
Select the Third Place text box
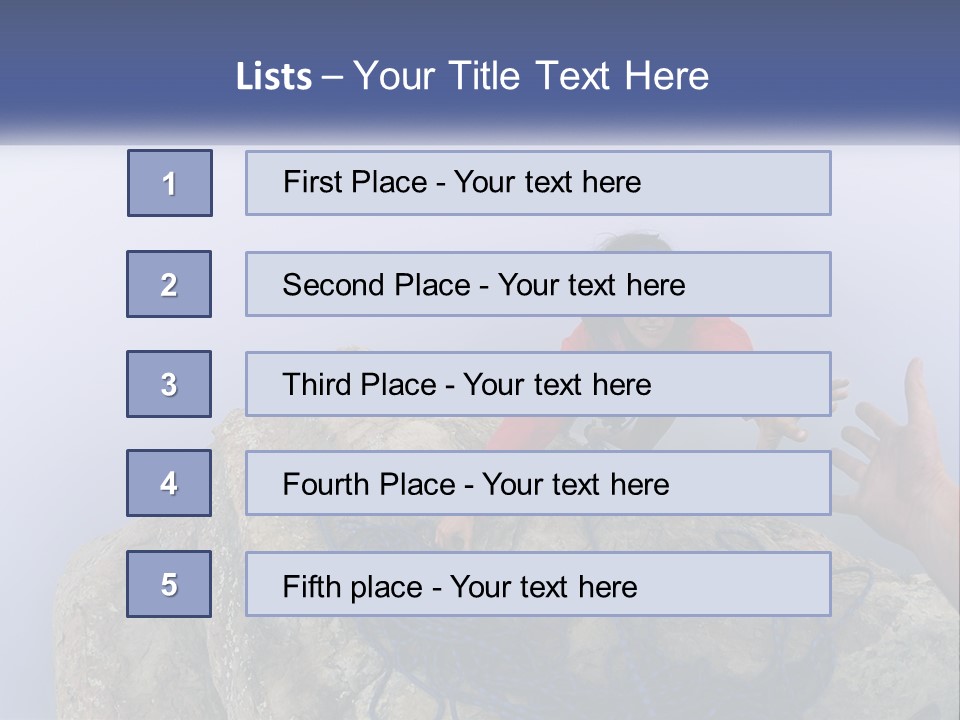tap(538, 384)
